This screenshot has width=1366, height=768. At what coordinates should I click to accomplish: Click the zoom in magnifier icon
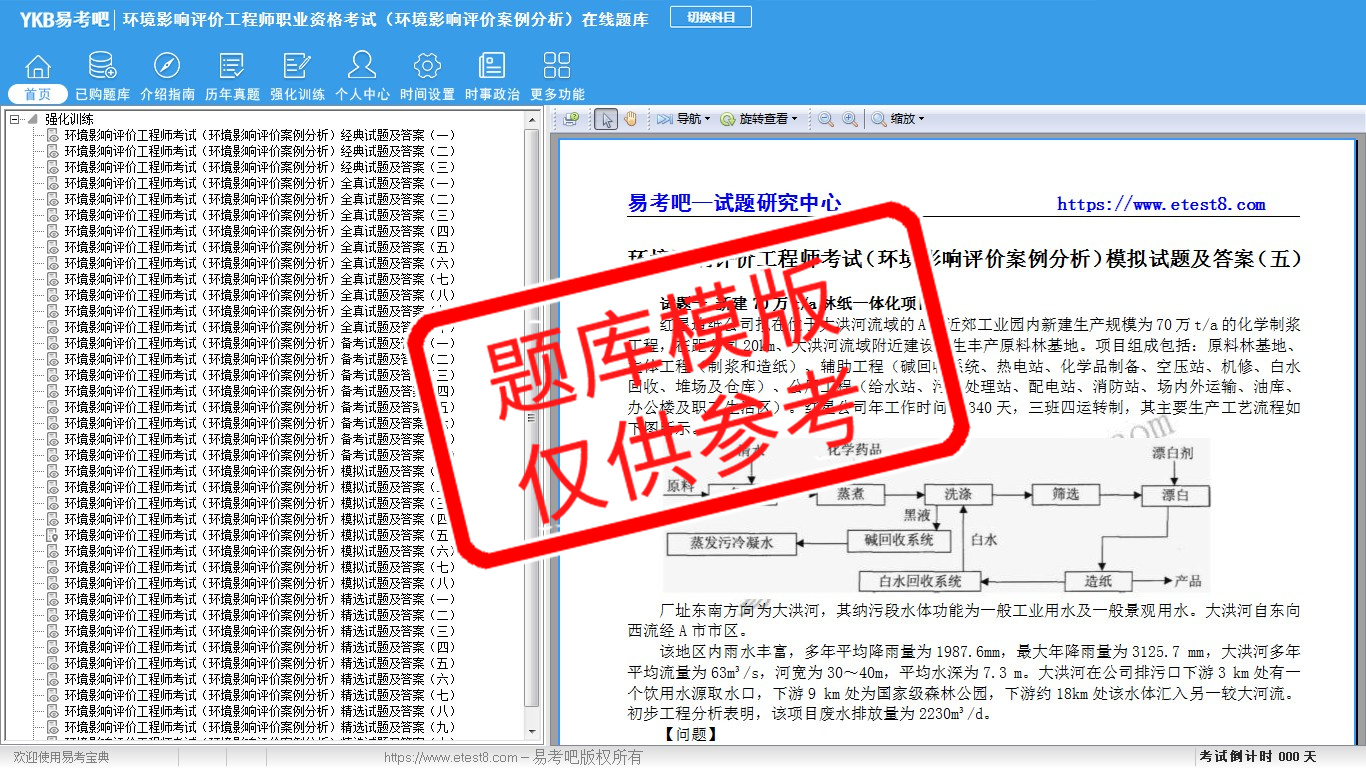(x=850, y=119)
